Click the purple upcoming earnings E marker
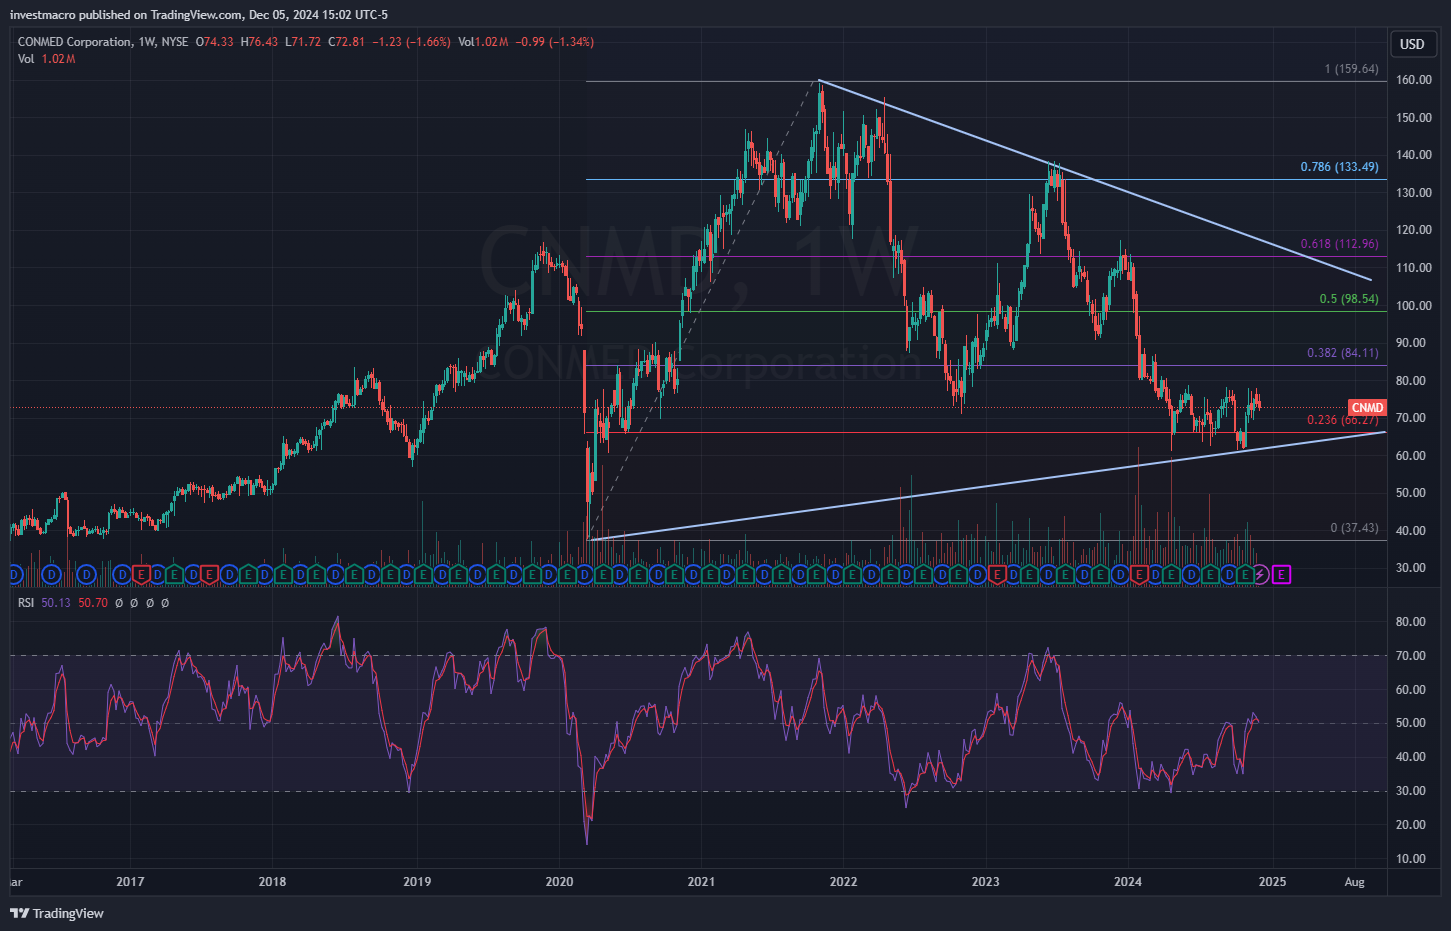 click(x=1283, y=574)
